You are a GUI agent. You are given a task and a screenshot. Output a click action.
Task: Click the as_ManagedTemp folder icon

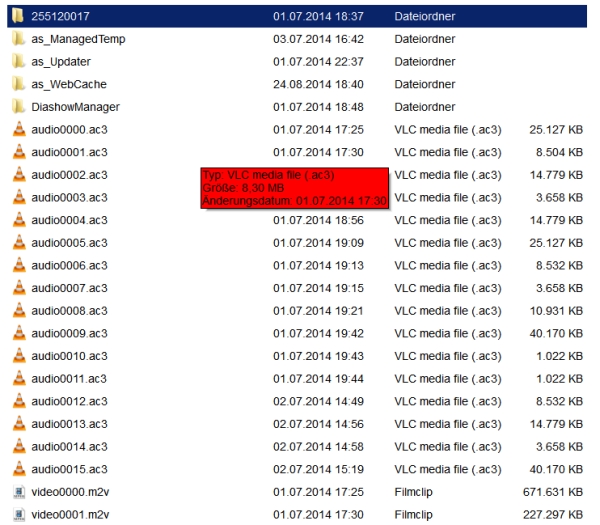[x=17, y=39]
